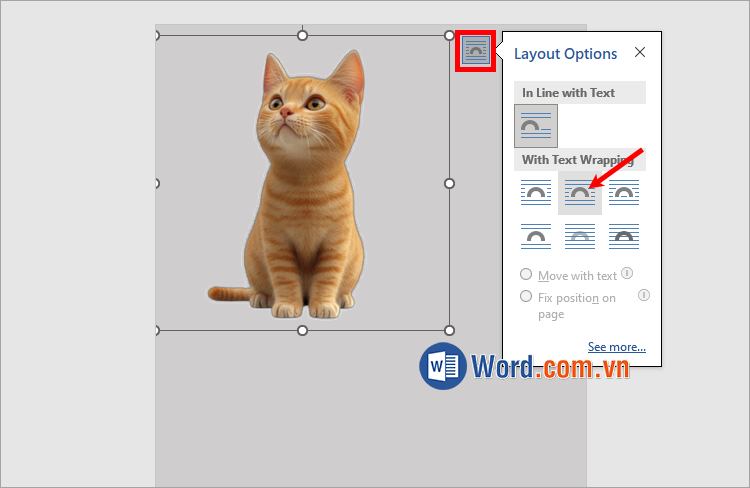Image resolution: width=750 pixels, height=488 pixels.
Task: Click the right-middle sizing handle of the image
Action: 449,183
